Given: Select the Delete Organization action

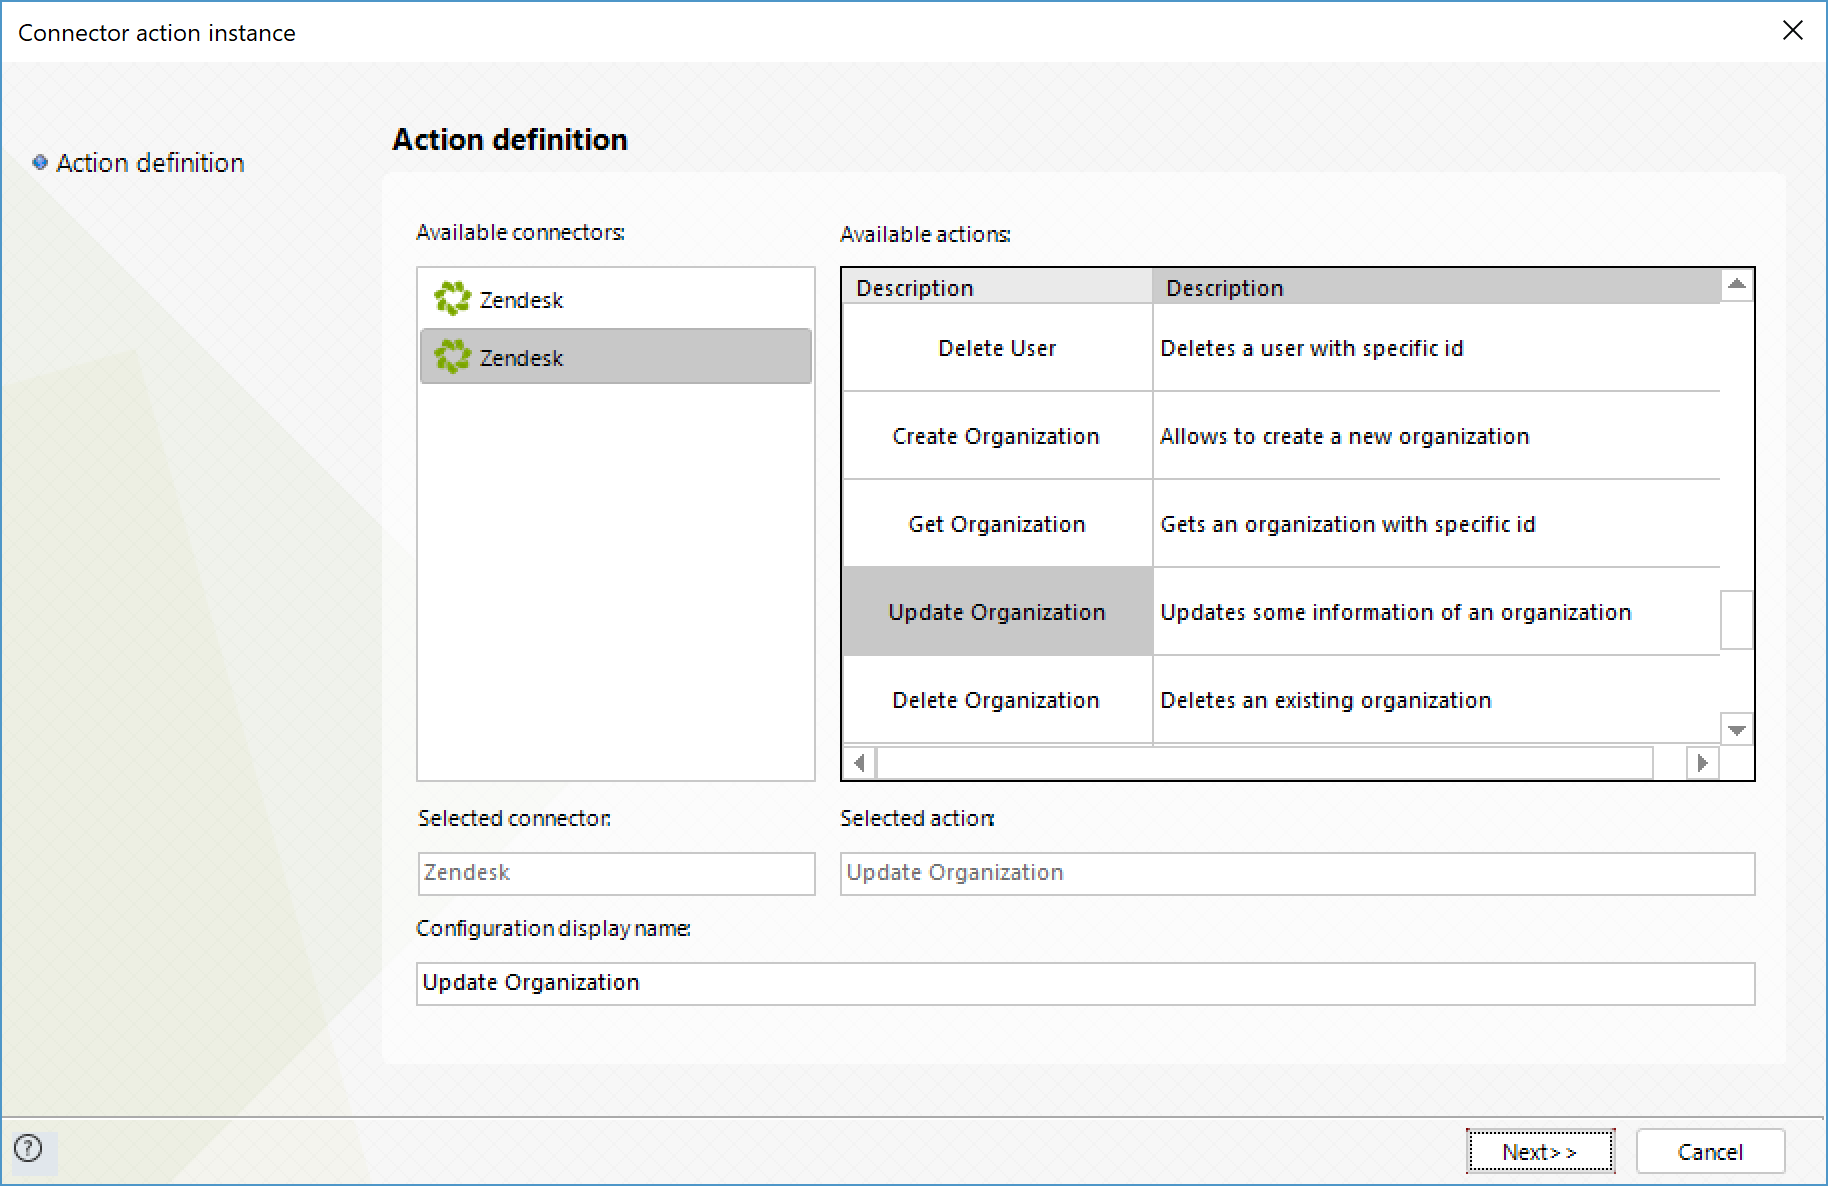Looking at the screenshot, I should coord(997,700).
